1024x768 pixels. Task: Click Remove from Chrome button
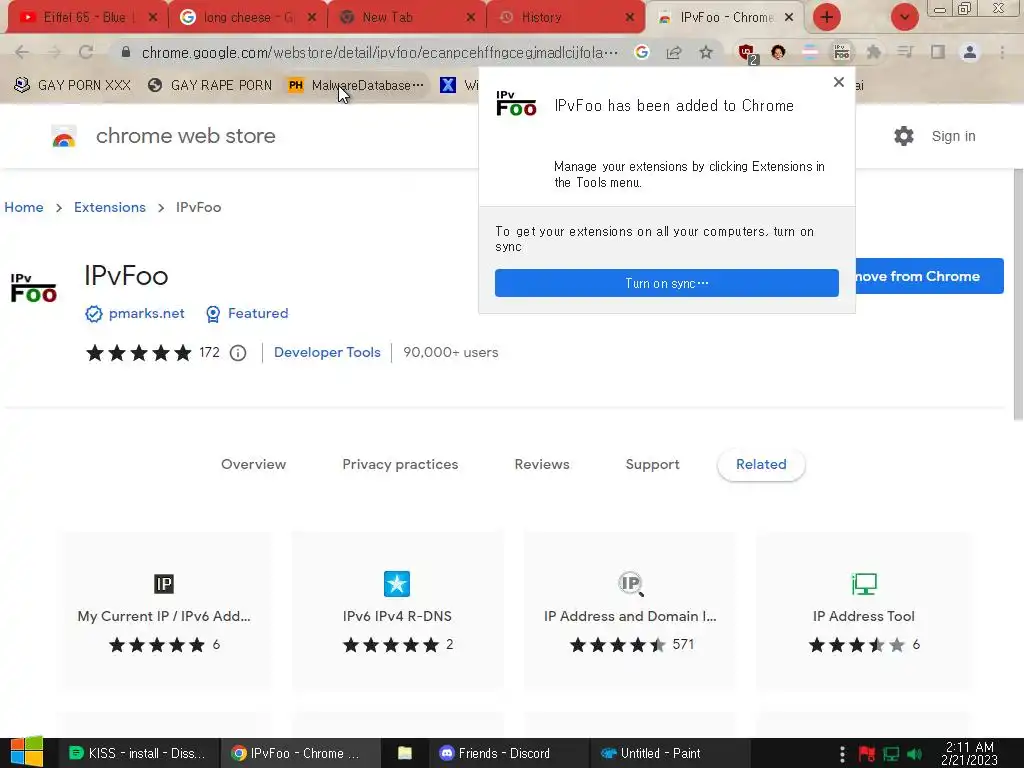tap(929, 276)
